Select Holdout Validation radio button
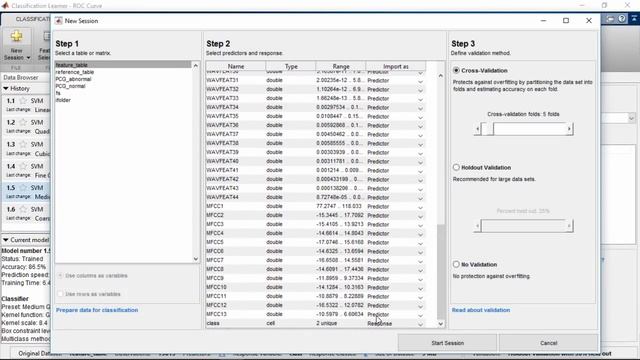 [x=456, y=167]
